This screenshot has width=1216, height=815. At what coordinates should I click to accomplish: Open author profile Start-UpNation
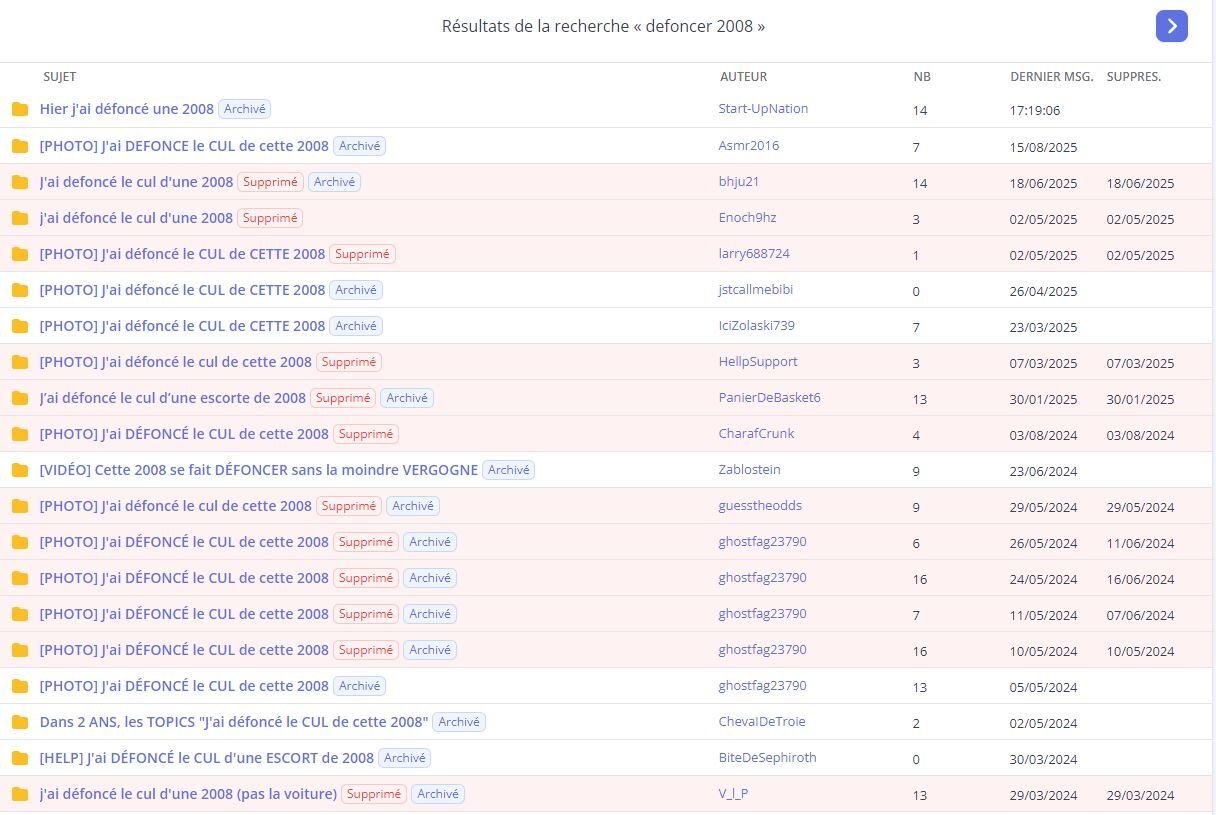coord(763,109)
